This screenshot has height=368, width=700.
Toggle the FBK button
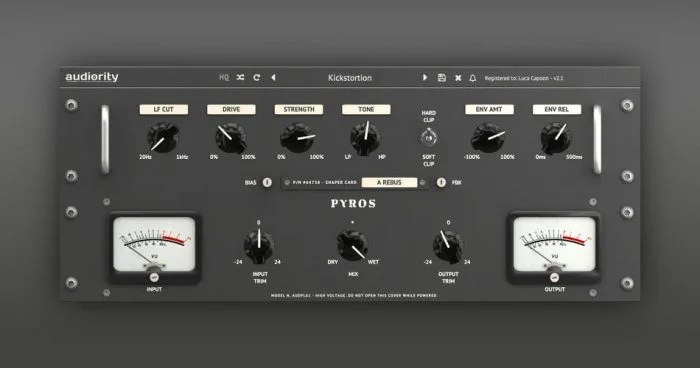tap(441, 182)
